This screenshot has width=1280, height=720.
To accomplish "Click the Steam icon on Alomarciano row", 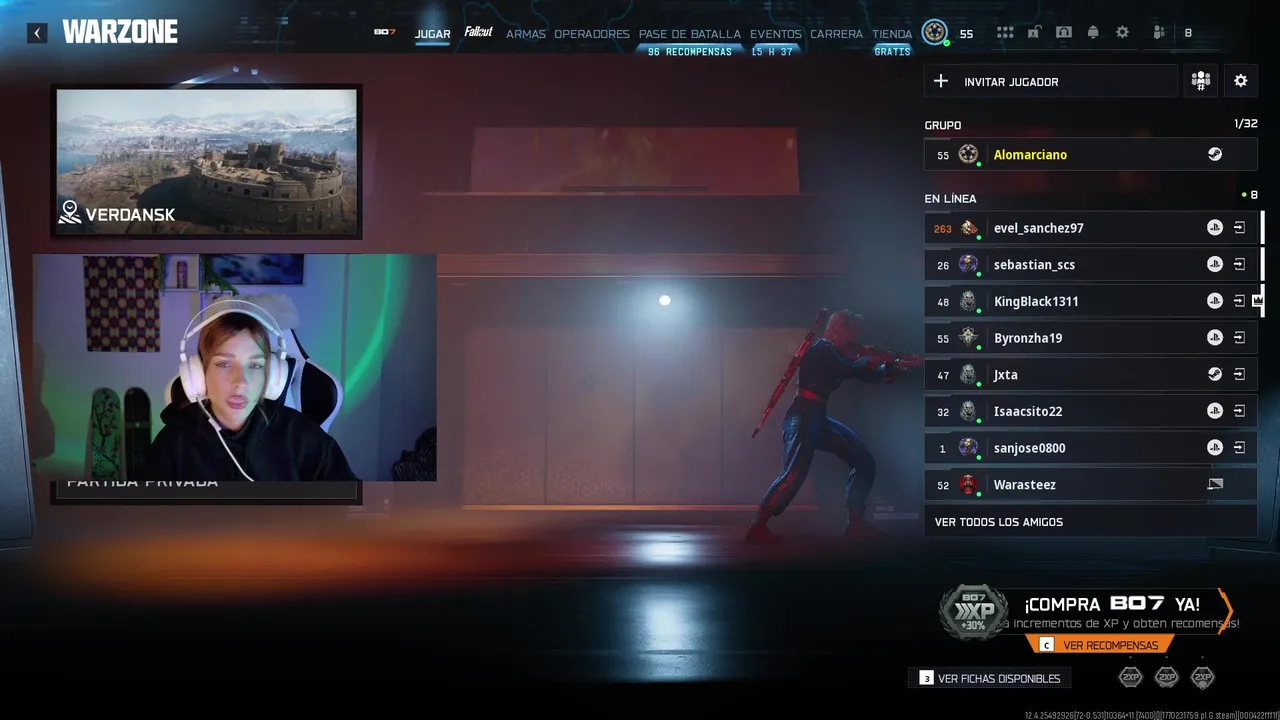I will coord(1214,155).
